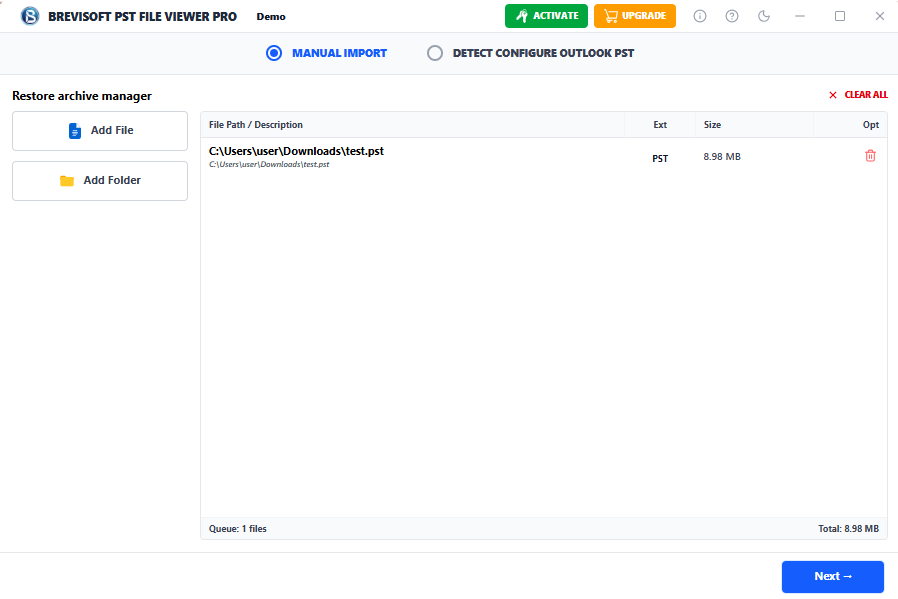Clear all files from the queue
898x599 pixels.
[858, 95]
